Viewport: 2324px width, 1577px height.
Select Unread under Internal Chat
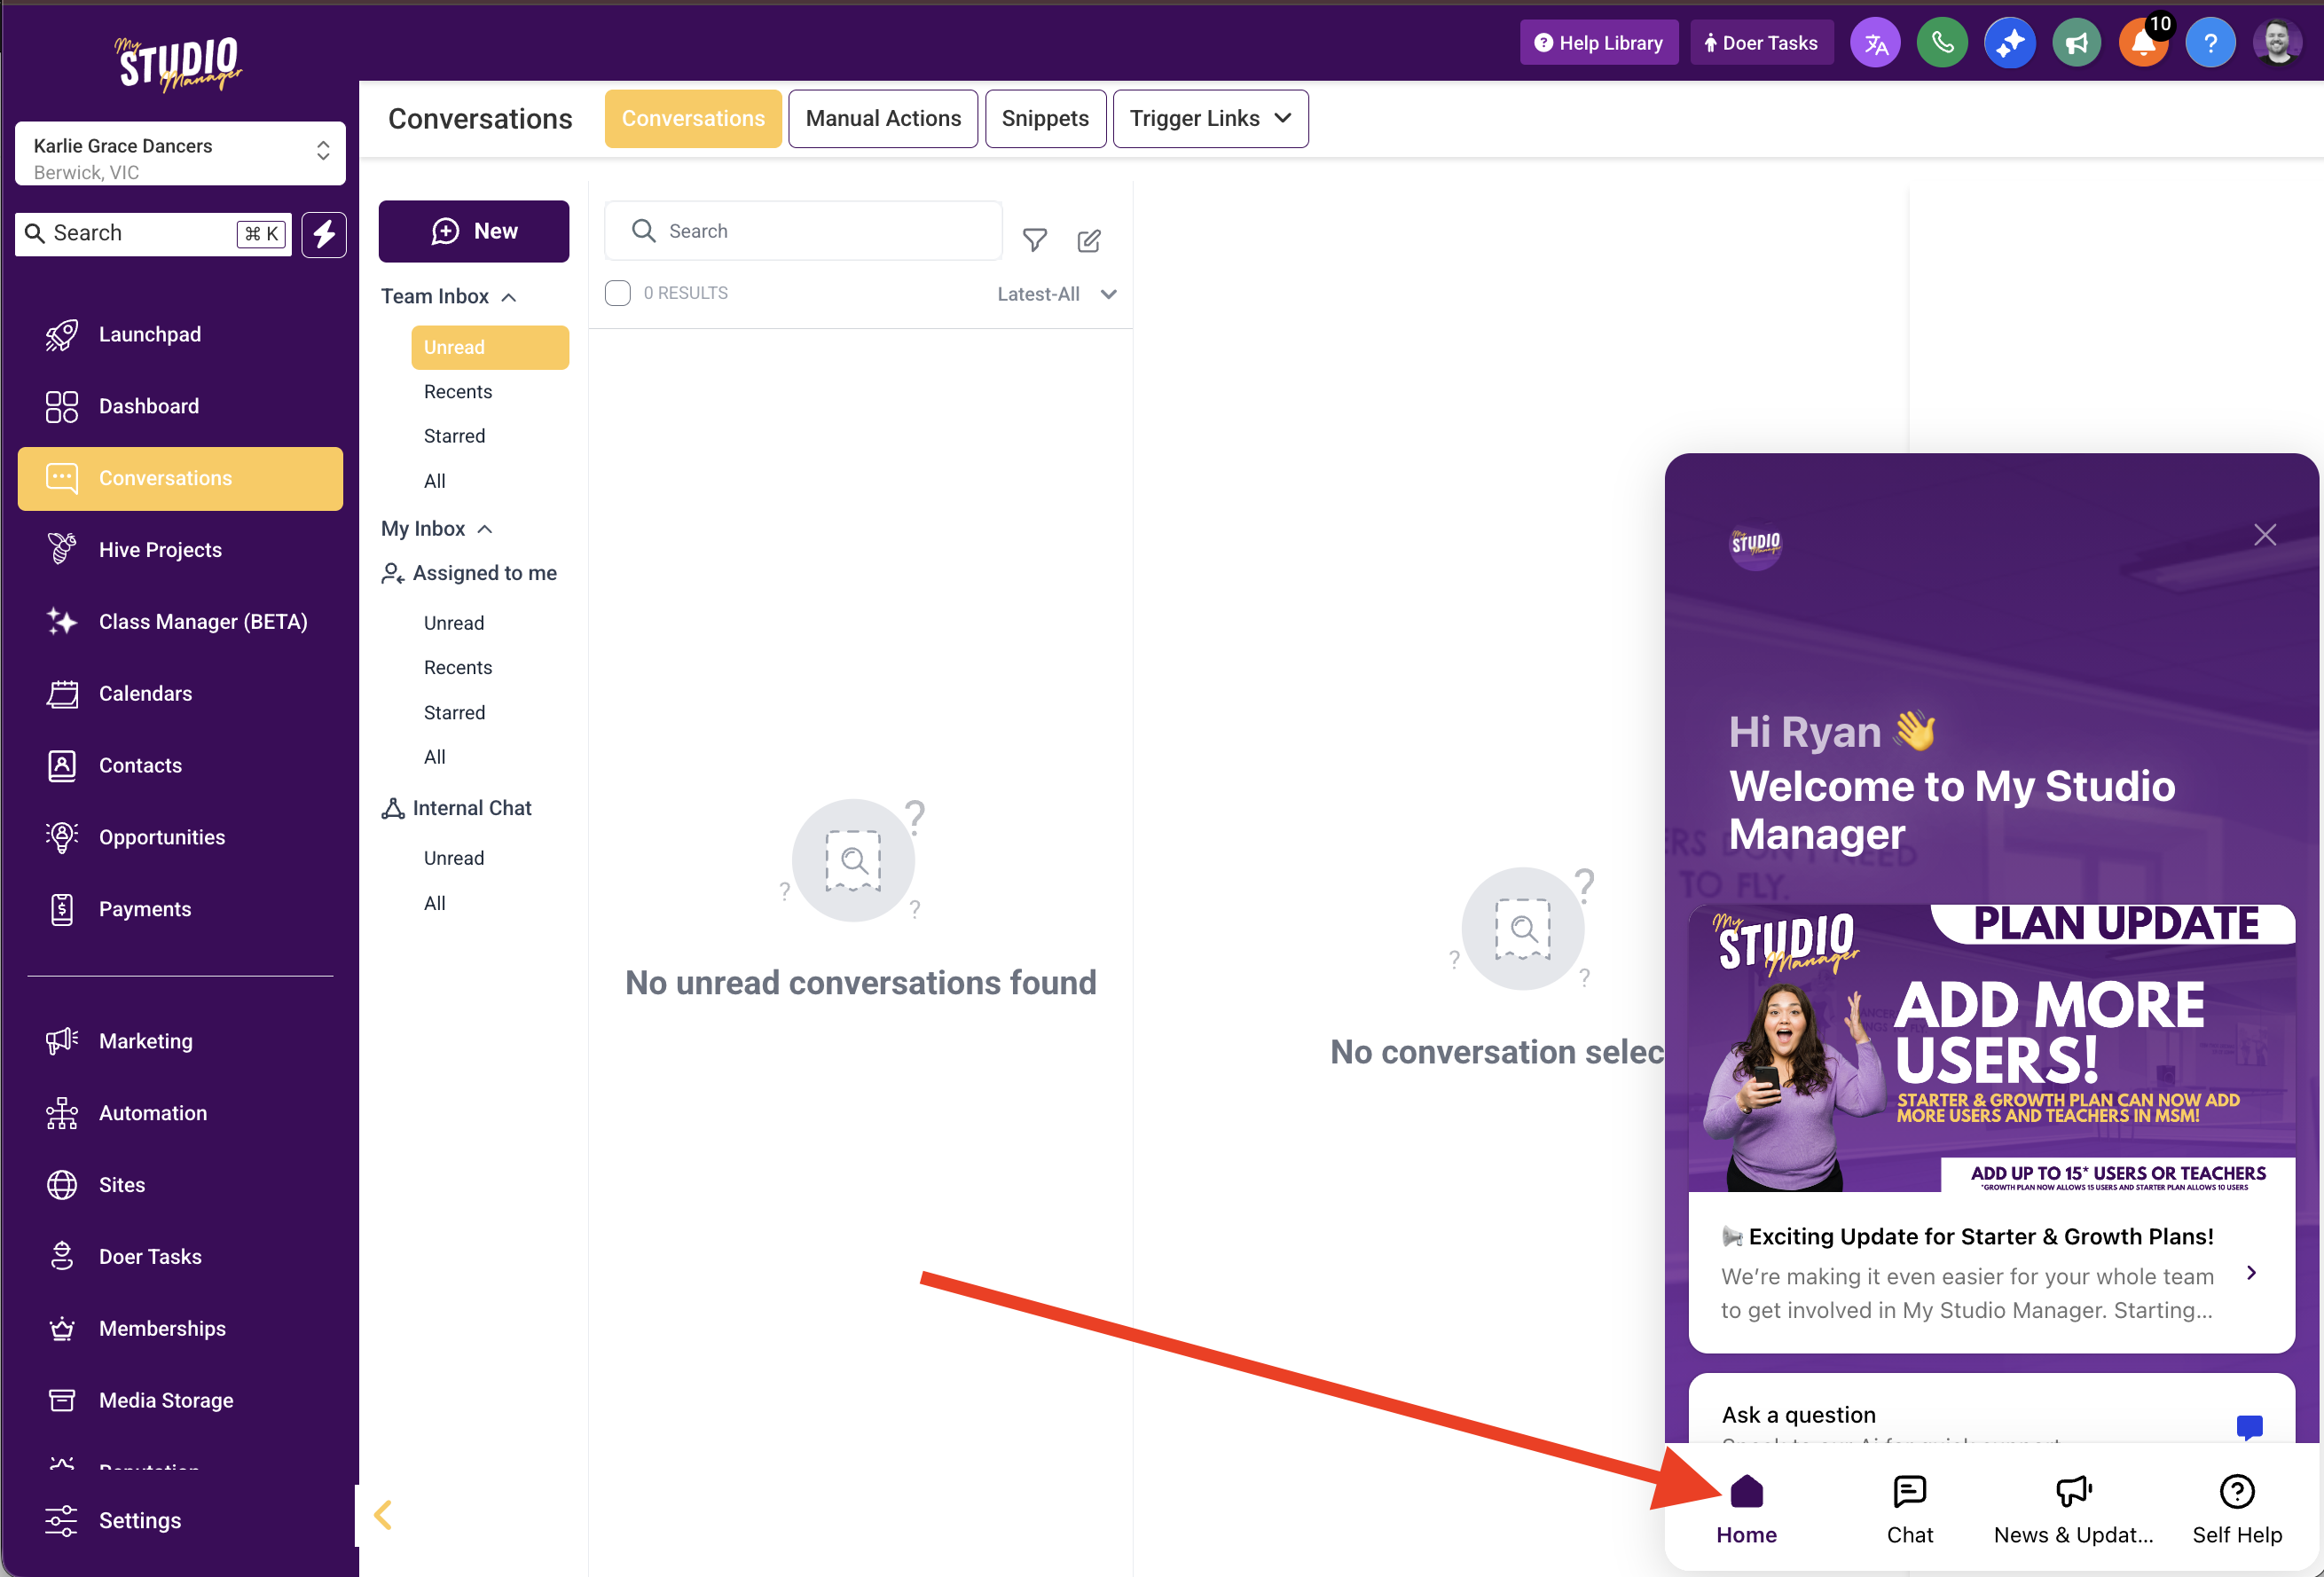click(454, 859)
